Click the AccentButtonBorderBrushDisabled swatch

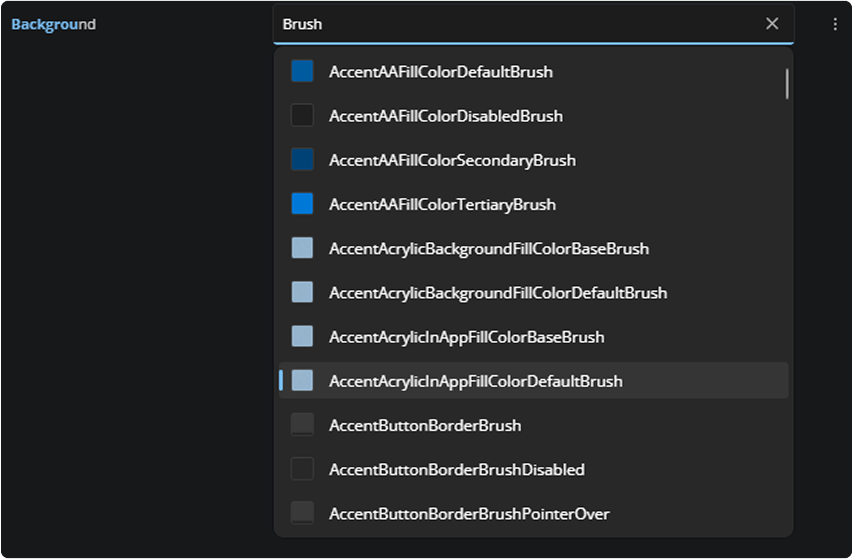click(x=302, y=469)
